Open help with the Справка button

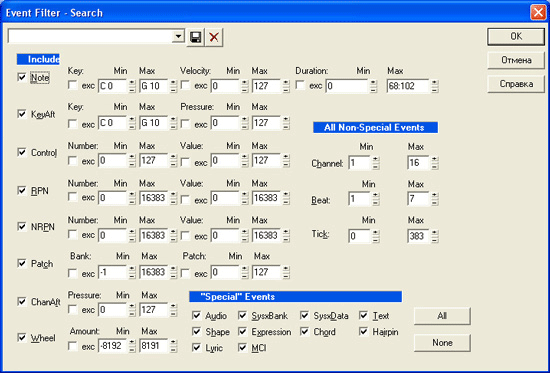coord(516,84)
